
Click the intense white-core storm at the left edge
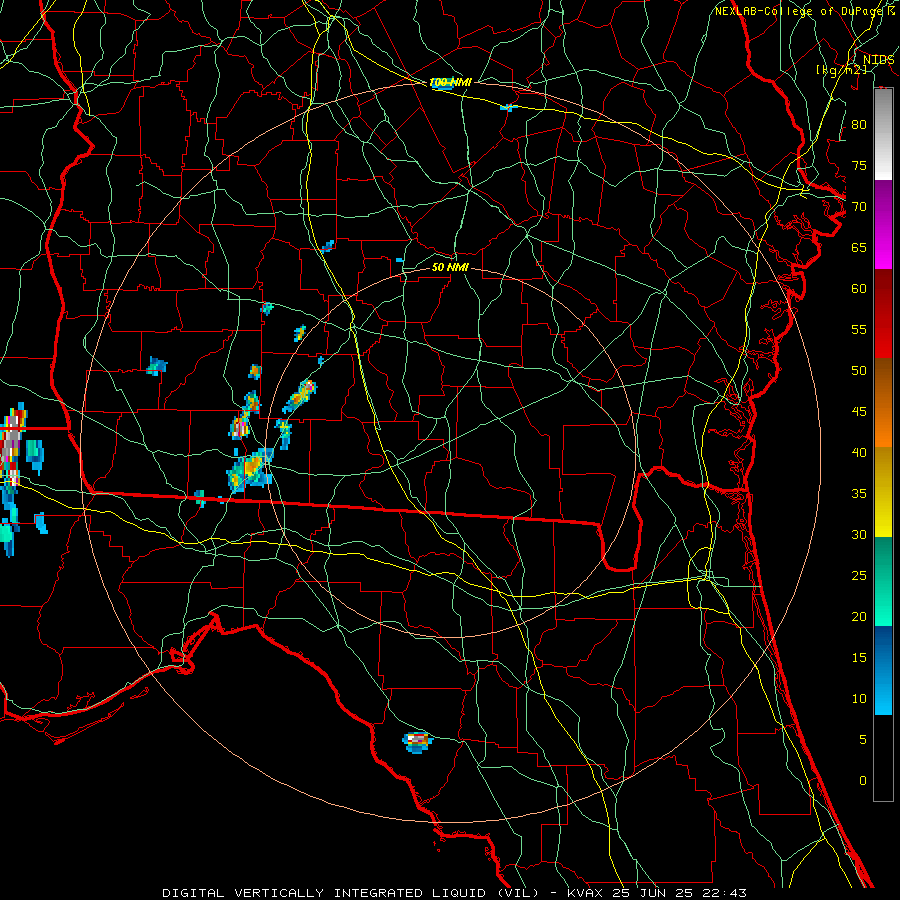click(x=11, y=445)
